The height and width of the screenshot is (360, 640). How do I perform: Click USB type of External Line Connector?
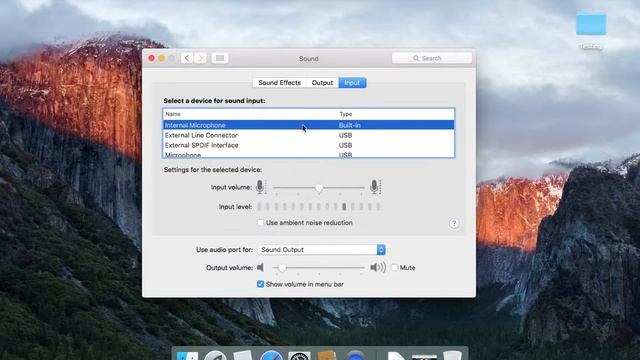point(345,135)
